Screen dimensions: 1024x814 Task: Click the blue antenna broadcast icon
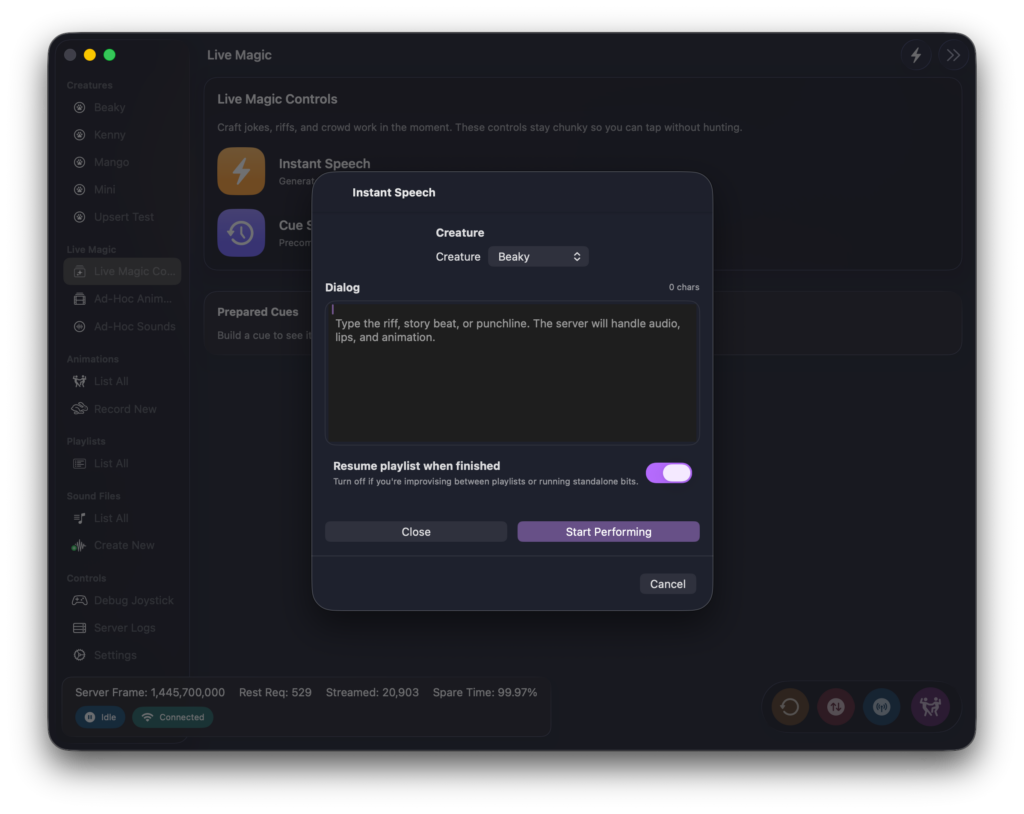pos(882,707)
